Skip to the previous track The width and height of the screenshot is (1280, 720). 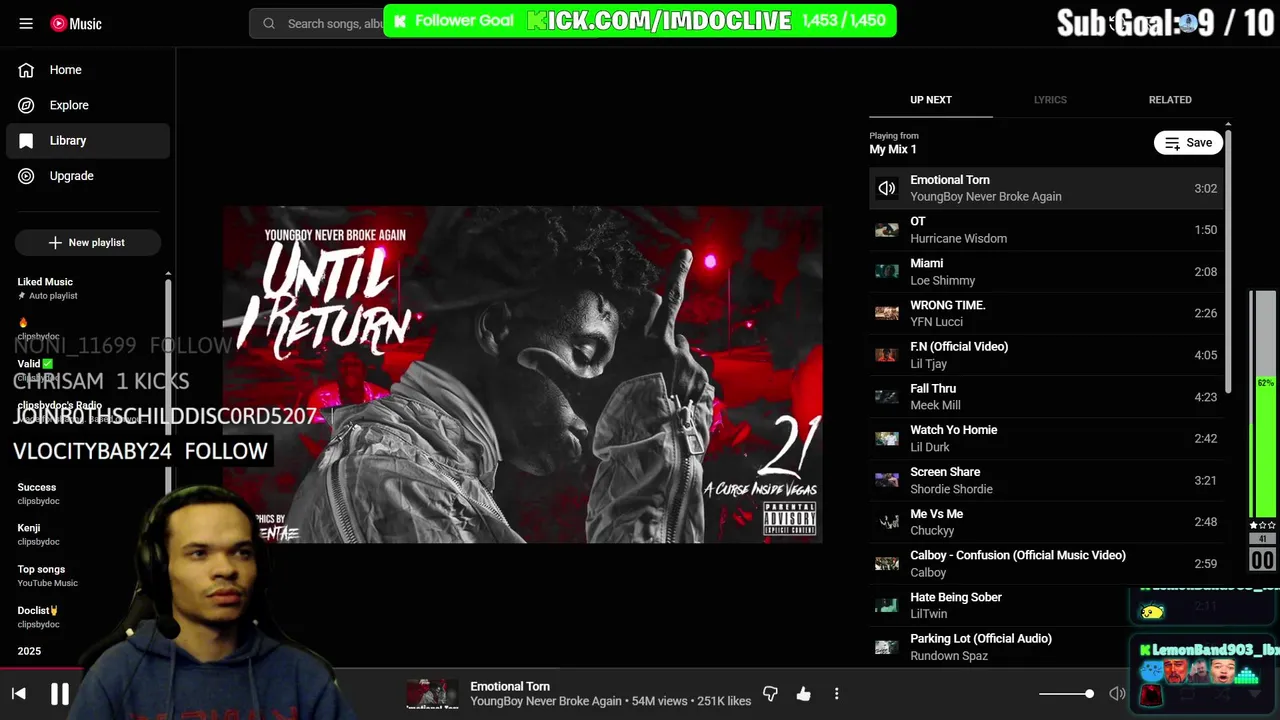[x=19, y=693]
